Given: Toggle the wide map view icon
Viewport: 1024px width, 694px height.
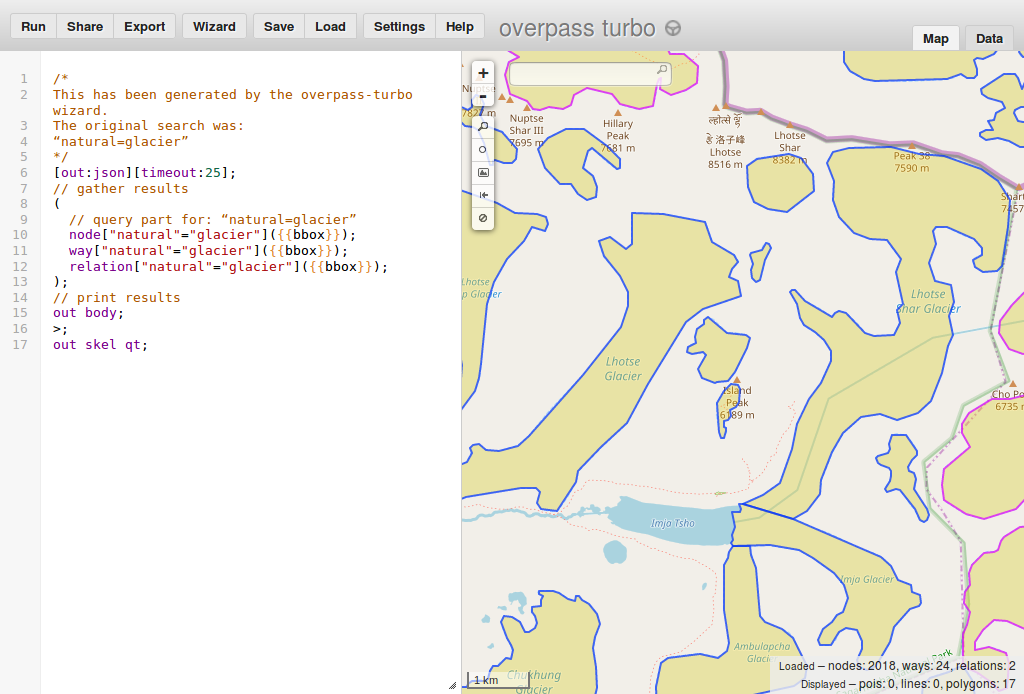Looking at the screenshot, I should (x=483, y=195).
